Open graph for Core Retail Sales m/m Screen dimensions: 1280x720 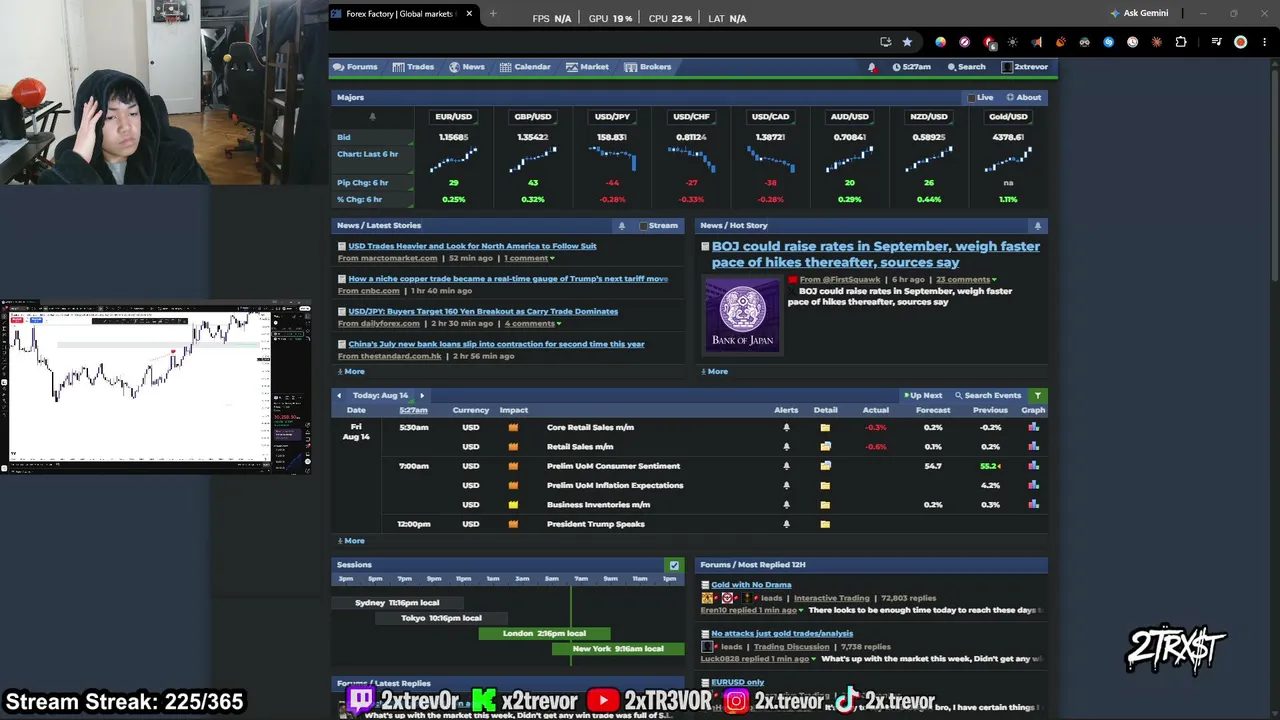coord(1033,427)
